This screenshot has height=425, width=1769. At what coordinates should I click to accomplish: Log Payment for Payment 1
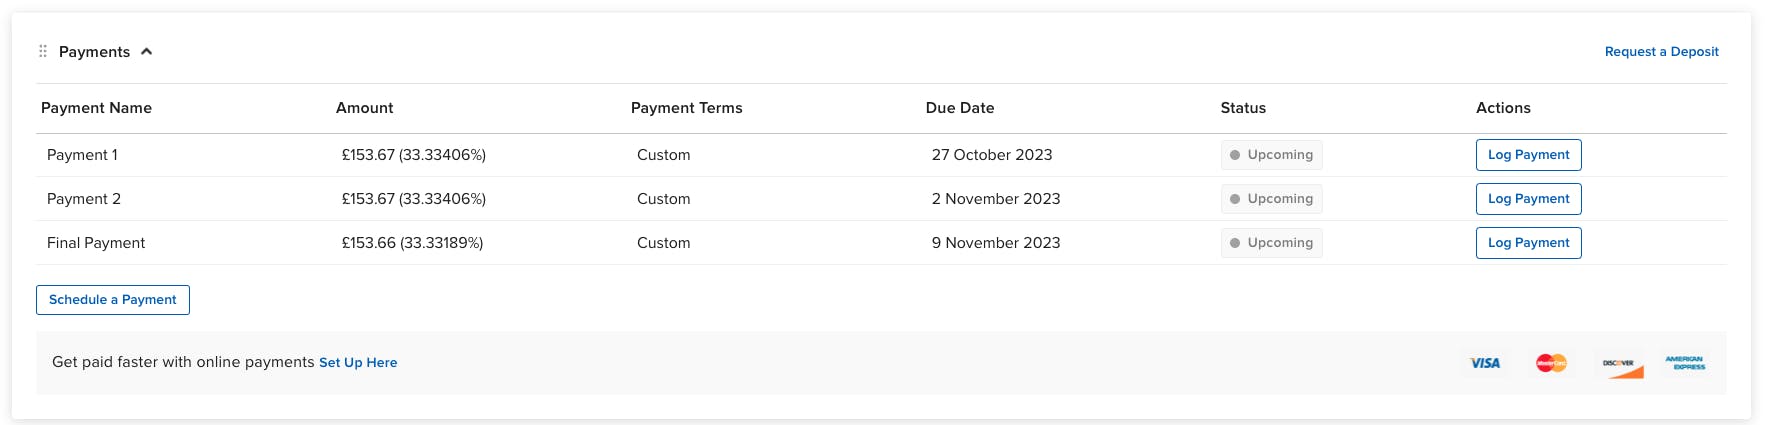point(1529,155)
